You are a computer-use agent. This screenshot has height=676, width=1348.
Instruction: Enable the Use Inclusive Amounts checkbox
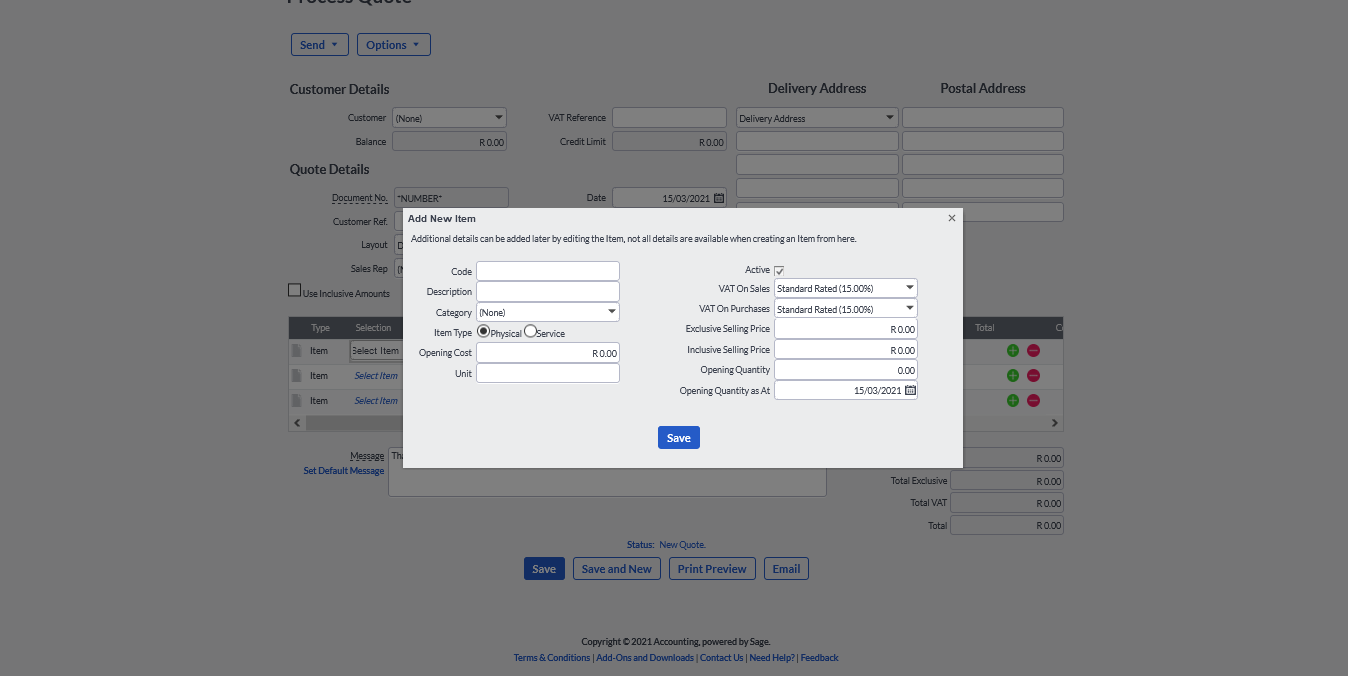[295, 289]
